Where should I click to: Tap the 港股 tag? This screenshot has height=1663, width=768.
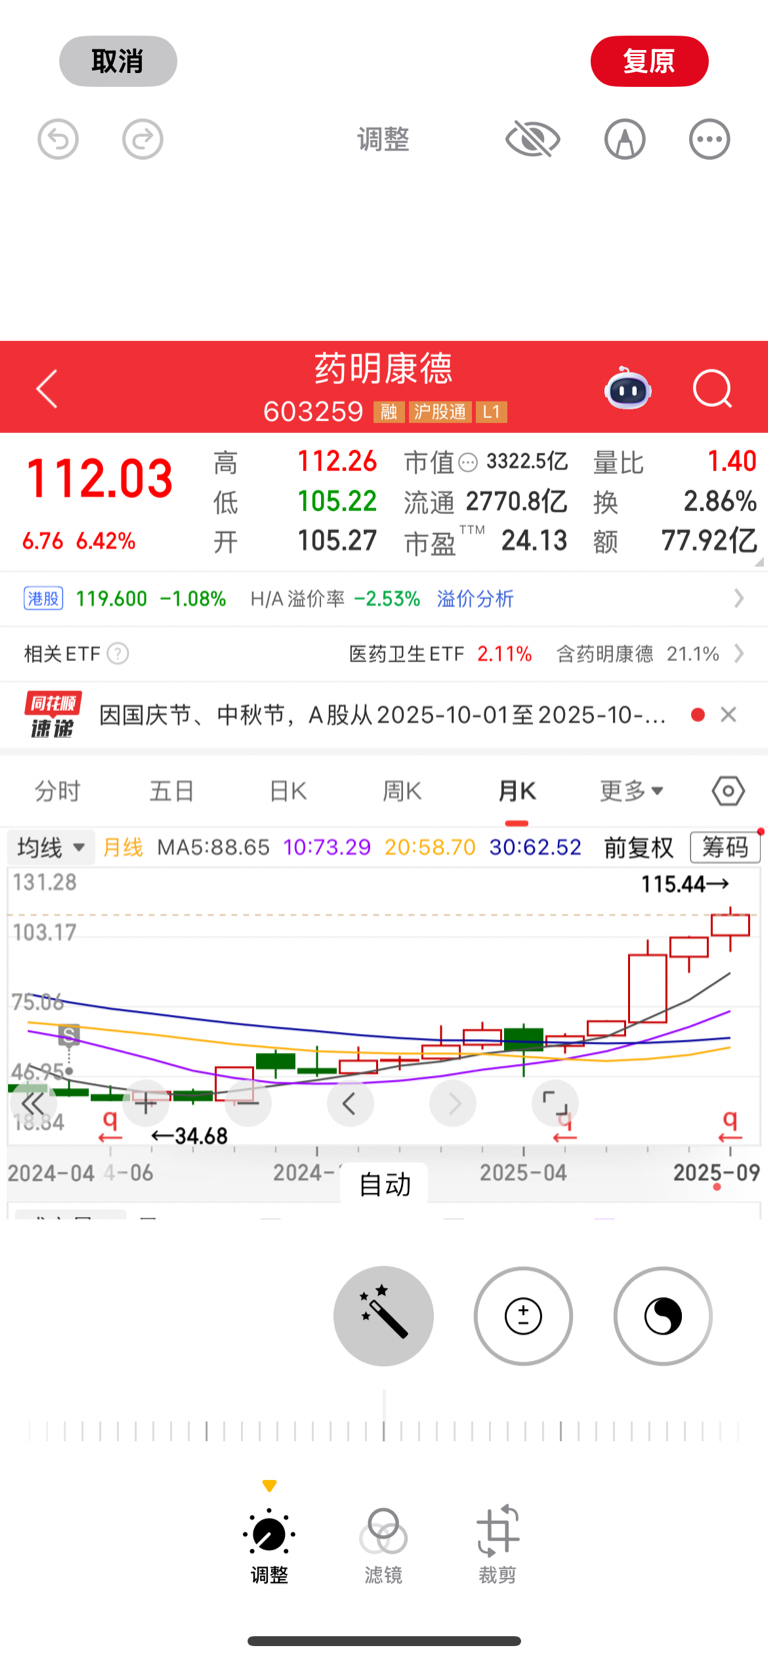[44, 598]
